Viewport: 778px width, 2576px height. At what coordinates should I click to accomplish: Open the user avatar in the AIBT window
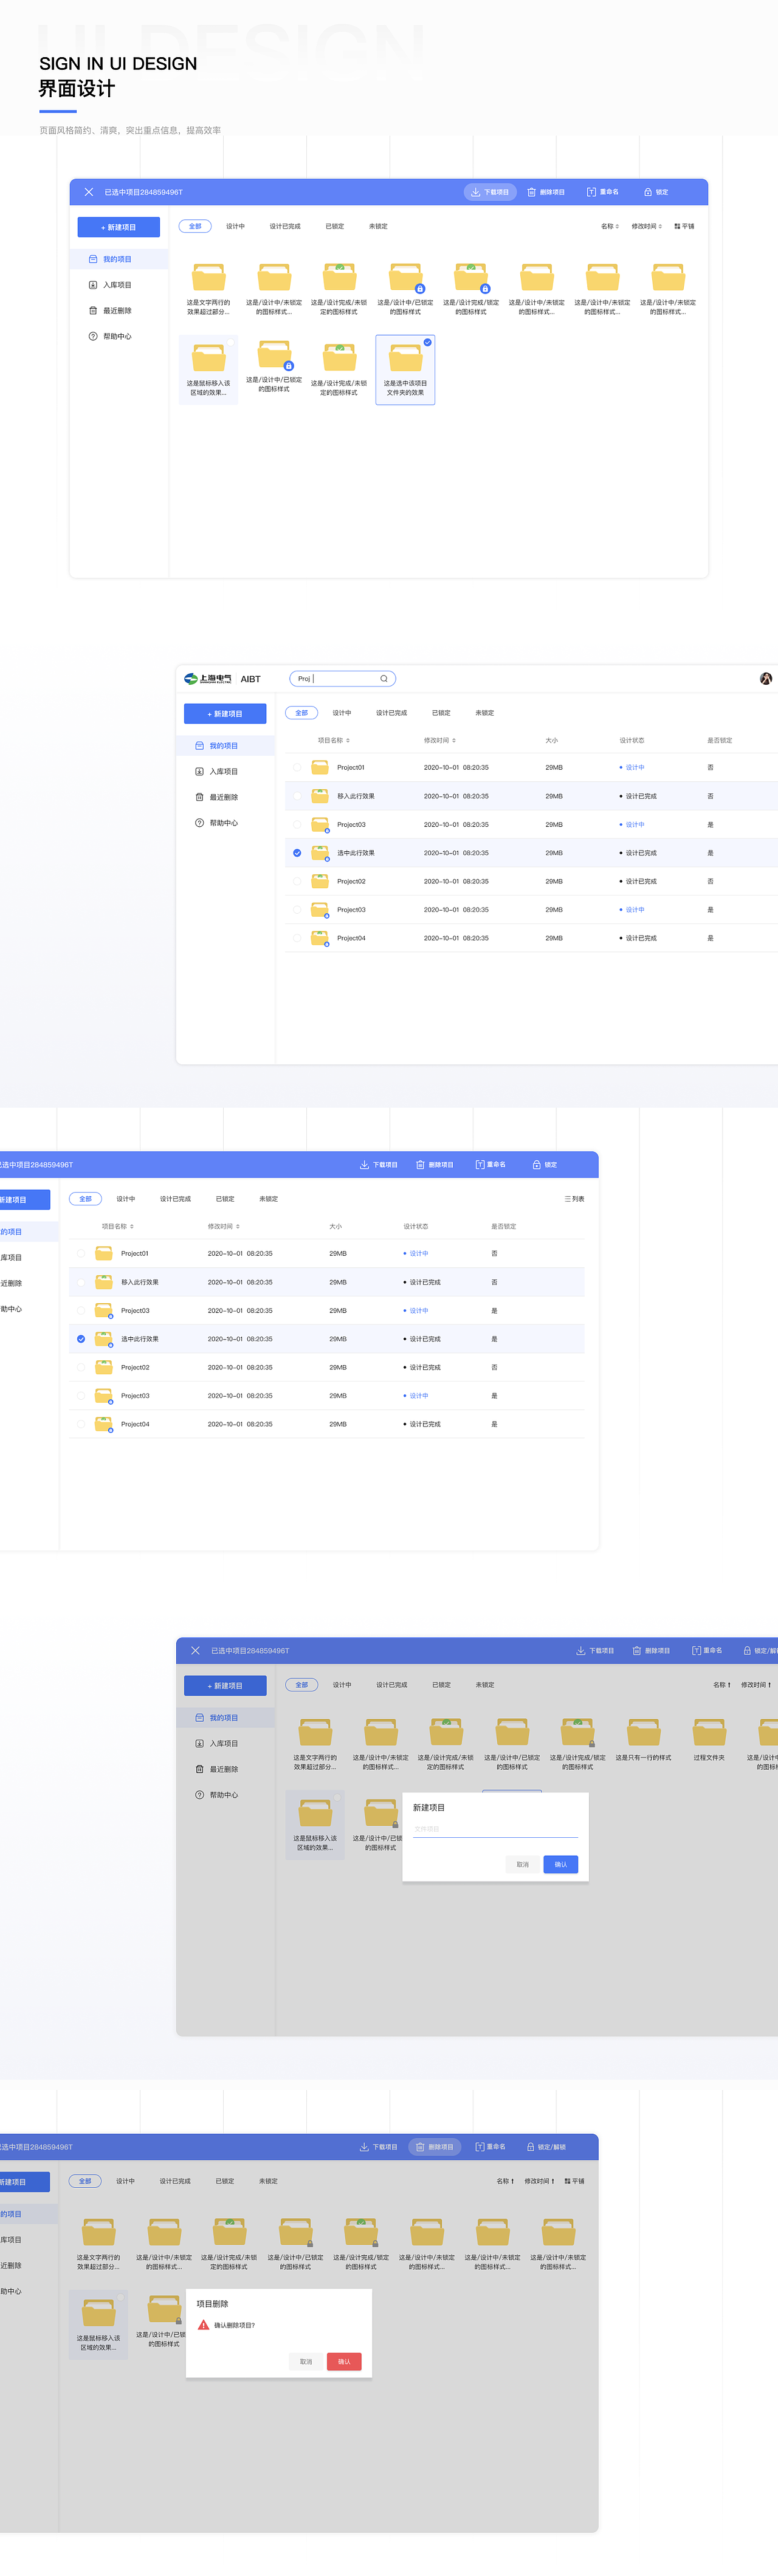[766, 679]
